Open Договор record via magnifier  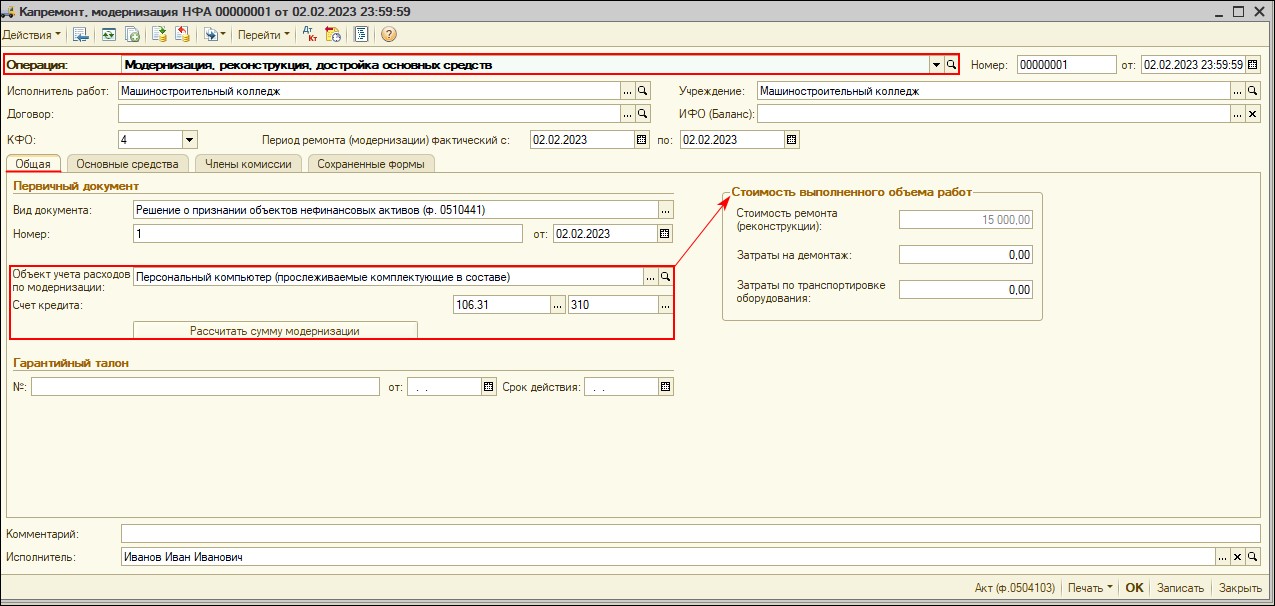643,114
